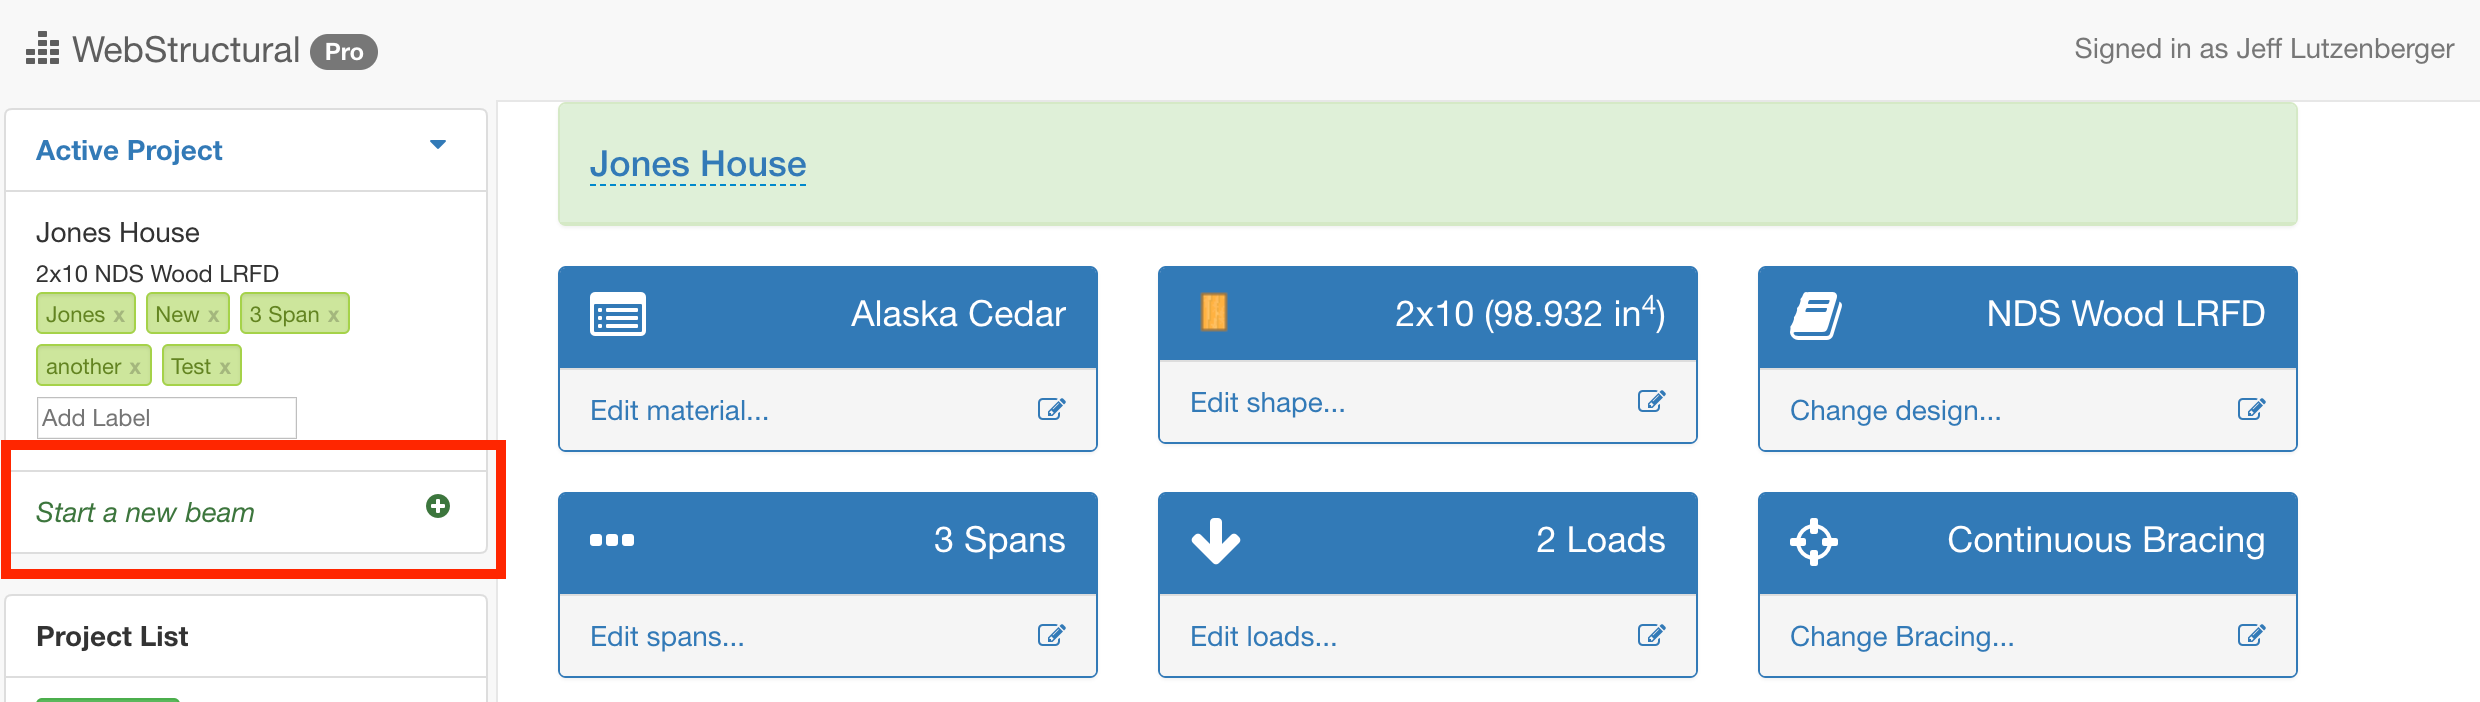Image resolution: width=2480 pixels, height=702 pixels.
Task: Click the wood shape icon beside 2x10
Action: point(1213,312)
